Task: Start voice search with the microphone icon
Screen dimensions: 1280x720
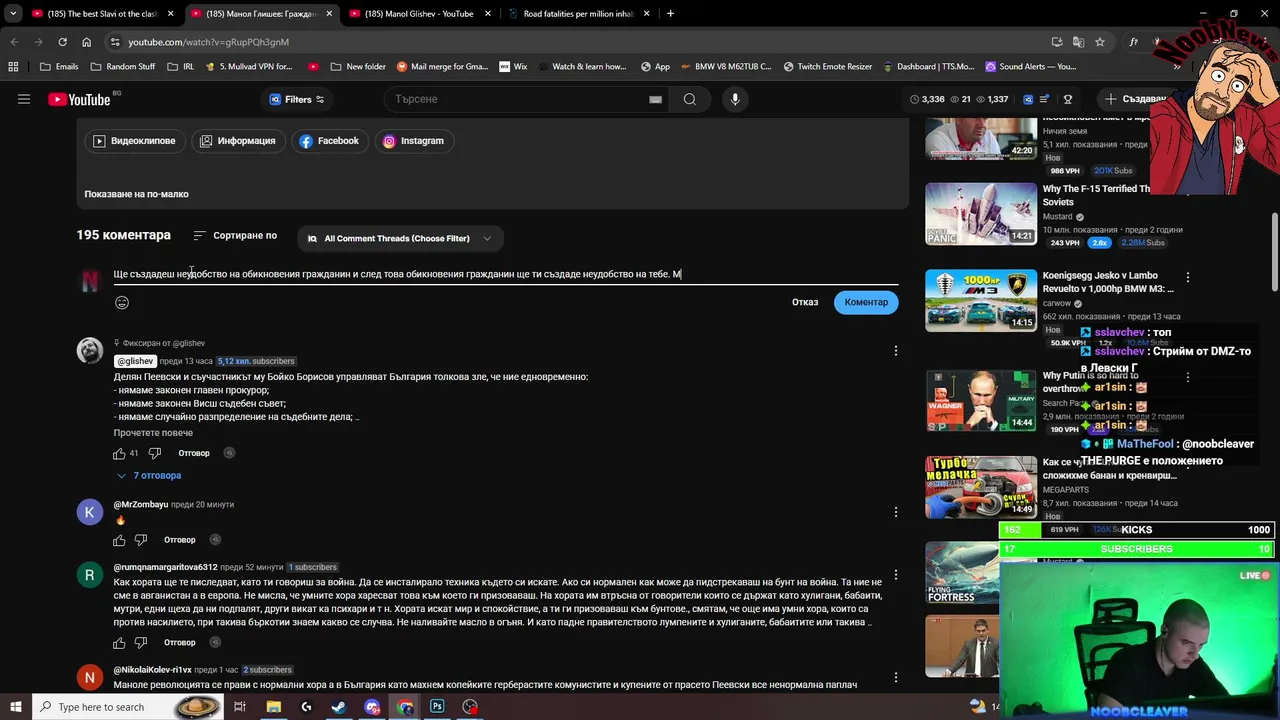Action: 735,99
